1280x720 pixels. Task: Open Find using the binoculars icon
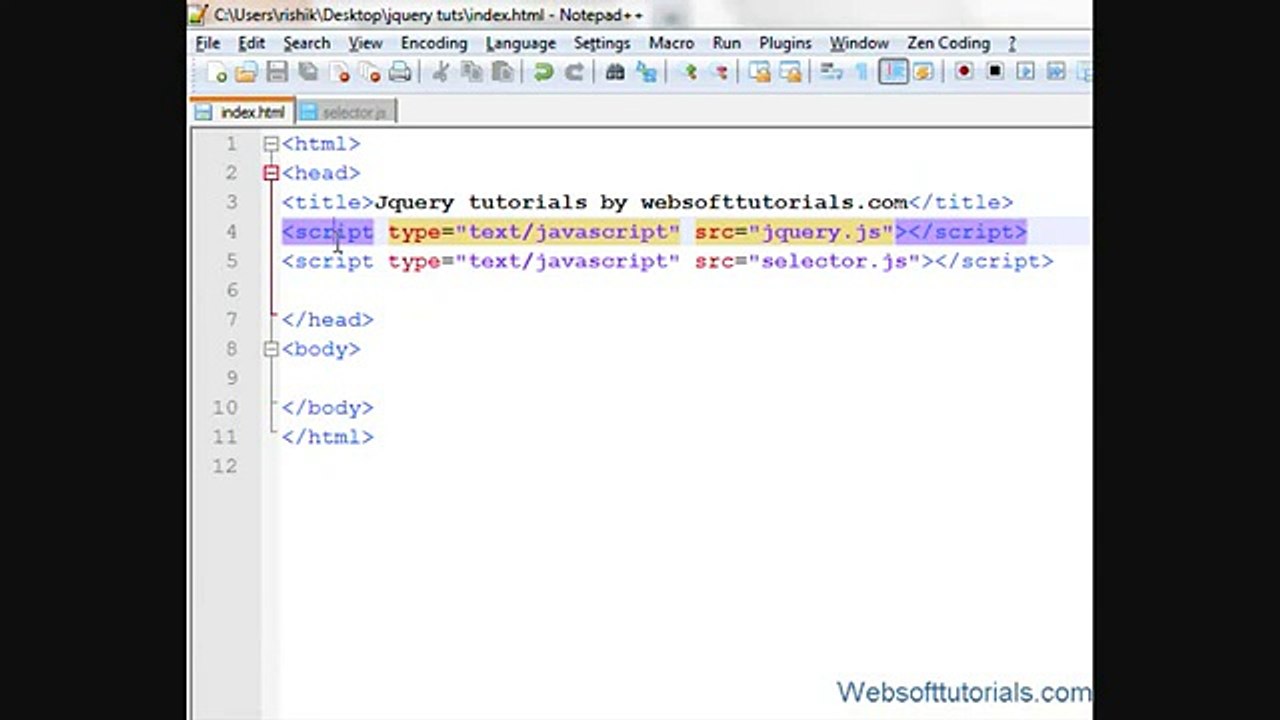coord(615,72)
